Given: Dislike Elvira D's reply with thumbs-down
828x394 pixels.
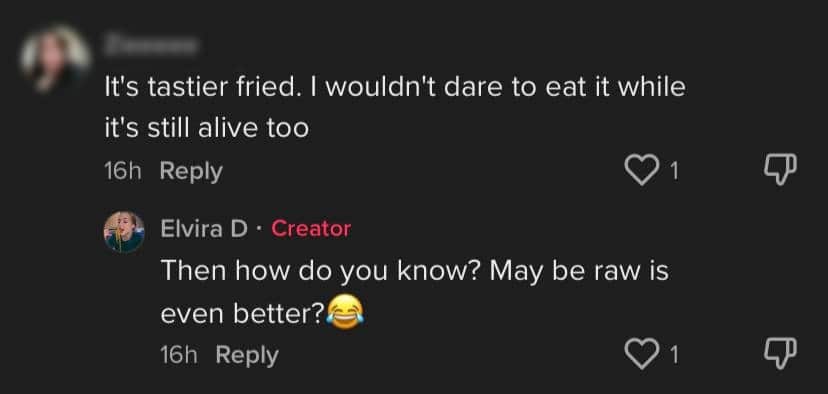Looking at the screenshot, I should coord(780,354).
